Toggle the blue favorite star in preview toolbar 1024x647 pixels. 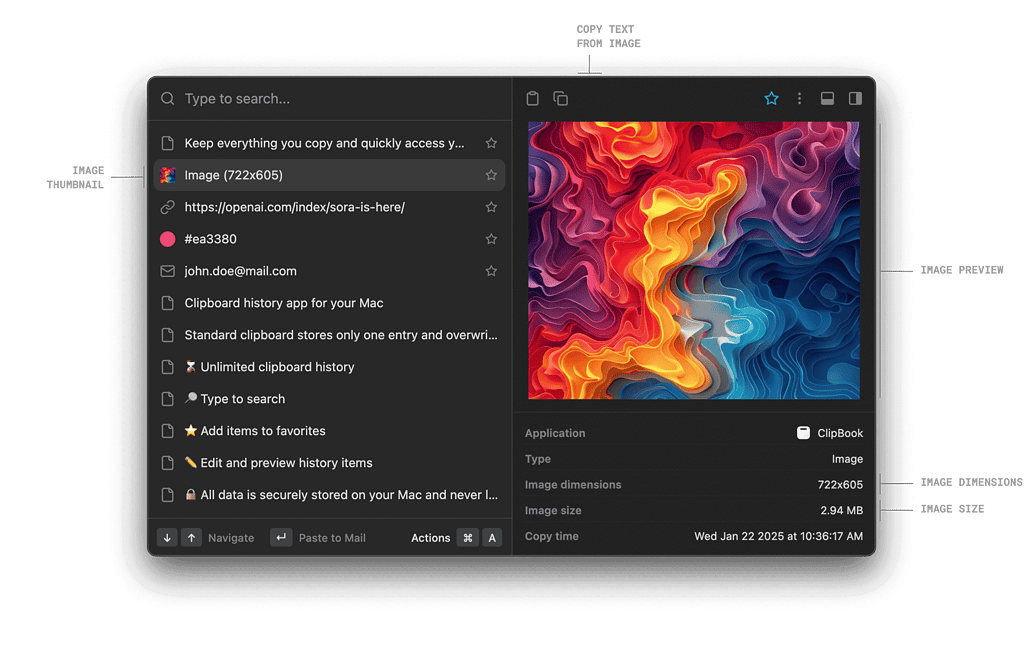(x=771, y=98)
